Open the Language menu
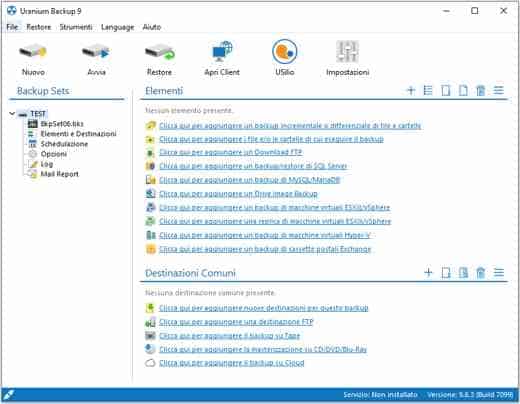This screenshot has width=520, height=404. (117, 27)
